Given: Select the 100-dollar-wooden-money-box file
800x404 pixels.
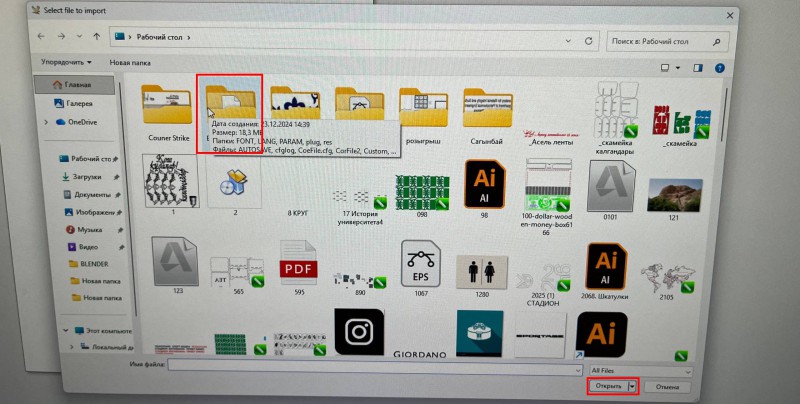Looking at the screenshot, I should click(x=546, y=196).
